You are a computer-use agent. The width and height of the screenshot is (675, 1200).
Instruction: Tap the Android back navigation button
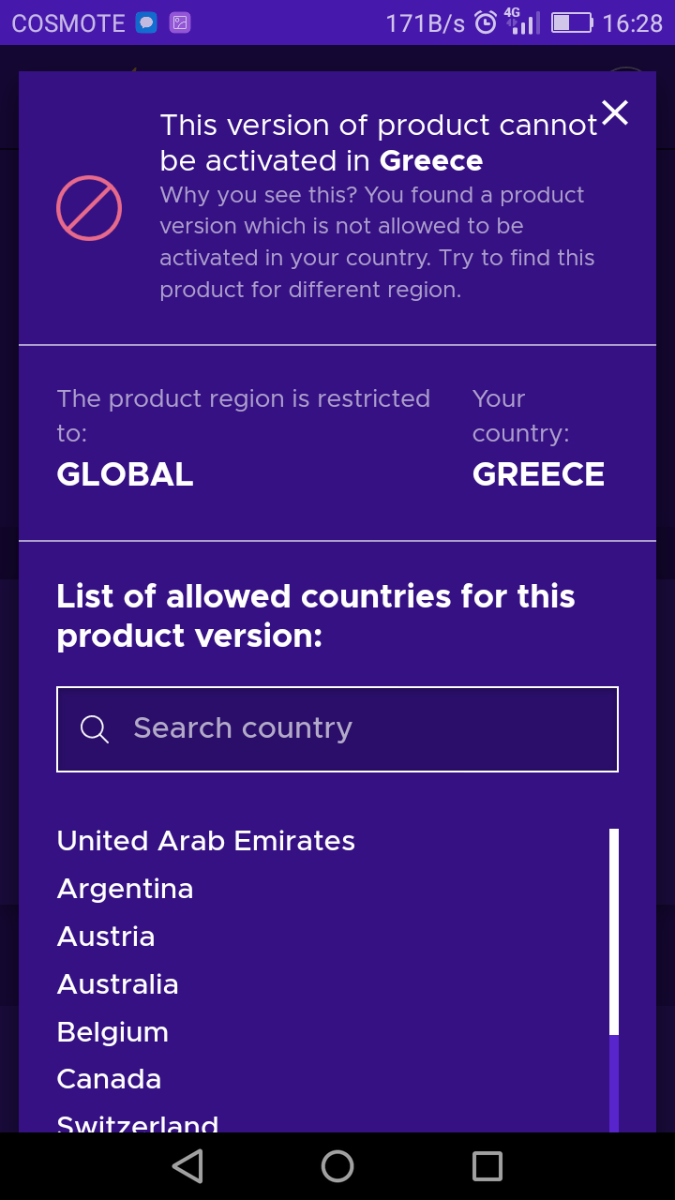coord(187,1166)
